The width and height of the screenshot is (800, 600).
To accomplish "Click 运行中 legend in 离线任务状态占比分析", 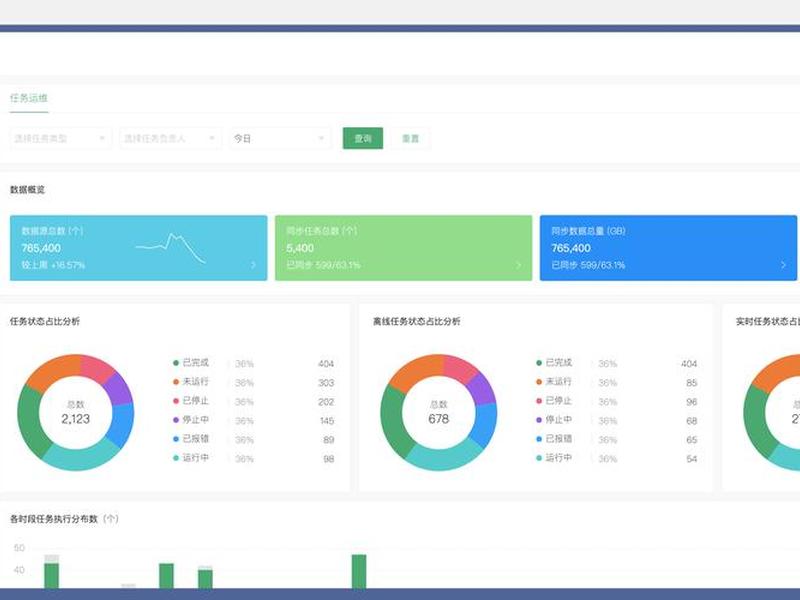I will (554, 458).
